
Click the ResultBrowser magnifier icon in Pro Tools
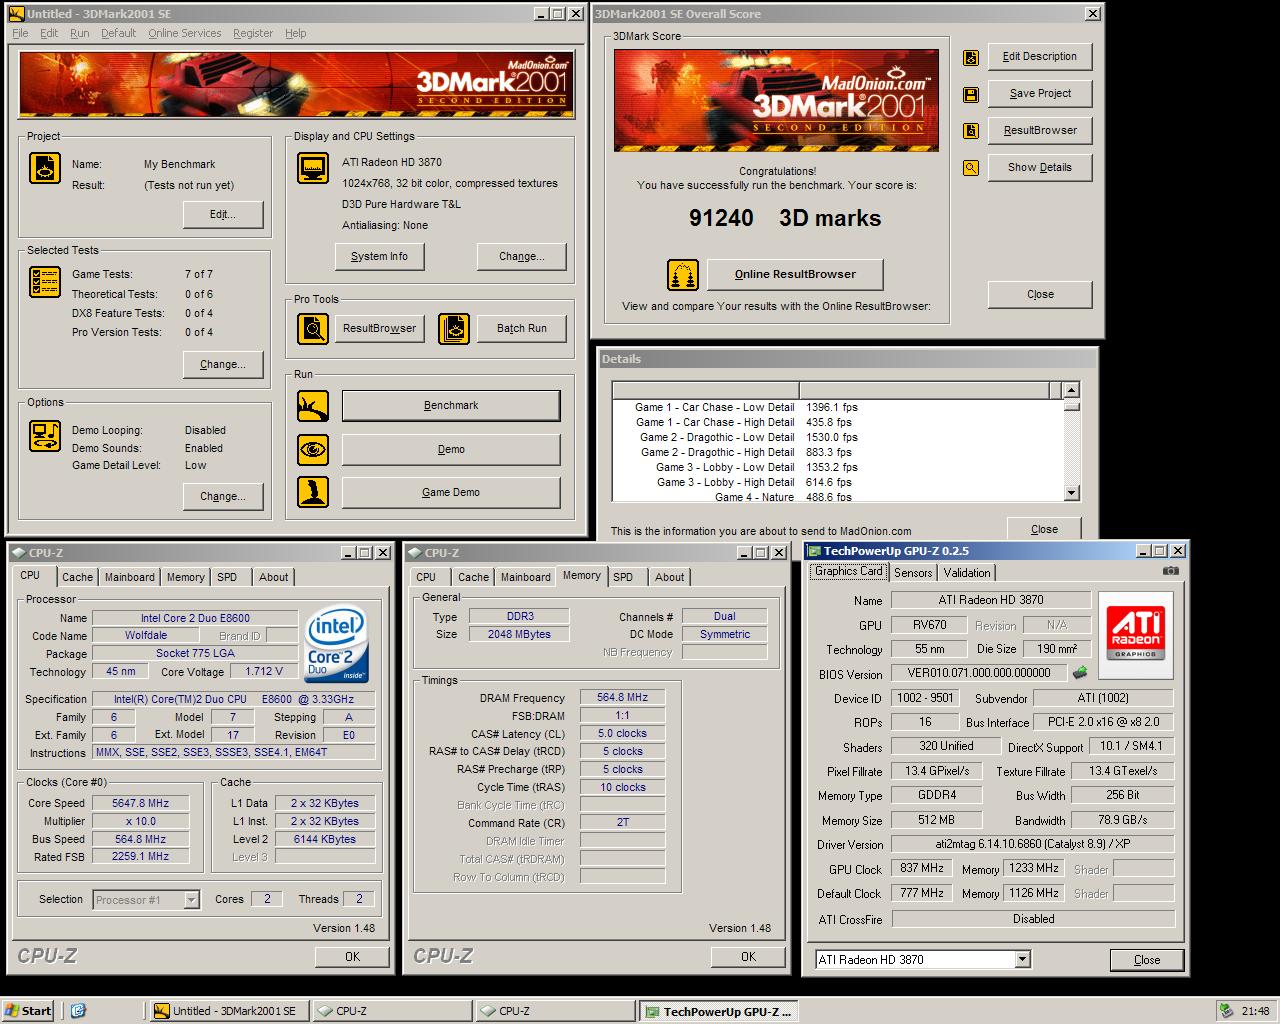pyautogui.click(x=313, y=328)
